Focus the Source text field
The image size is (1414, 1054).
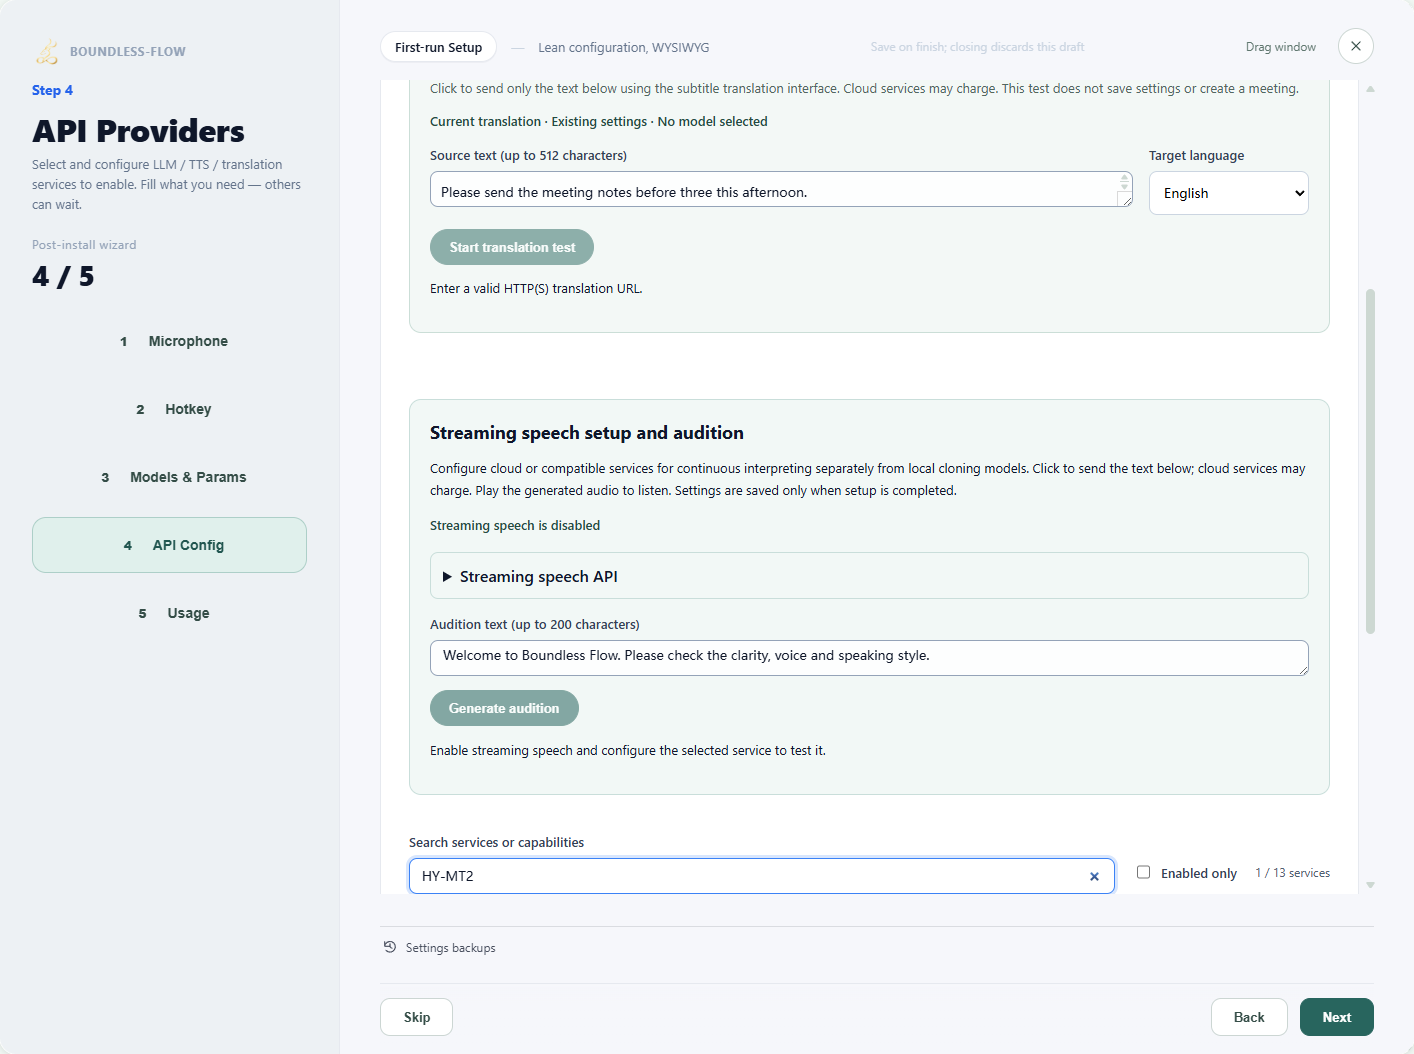point(781,189)
